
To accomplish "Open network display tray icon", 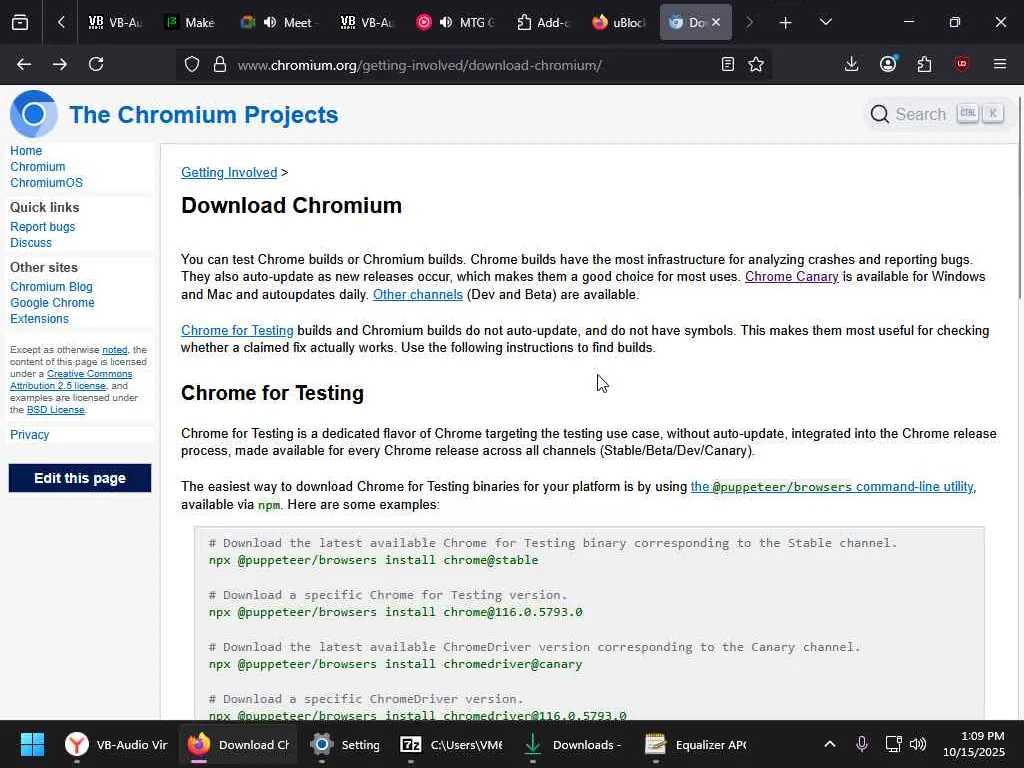I will tap(893, 744).
